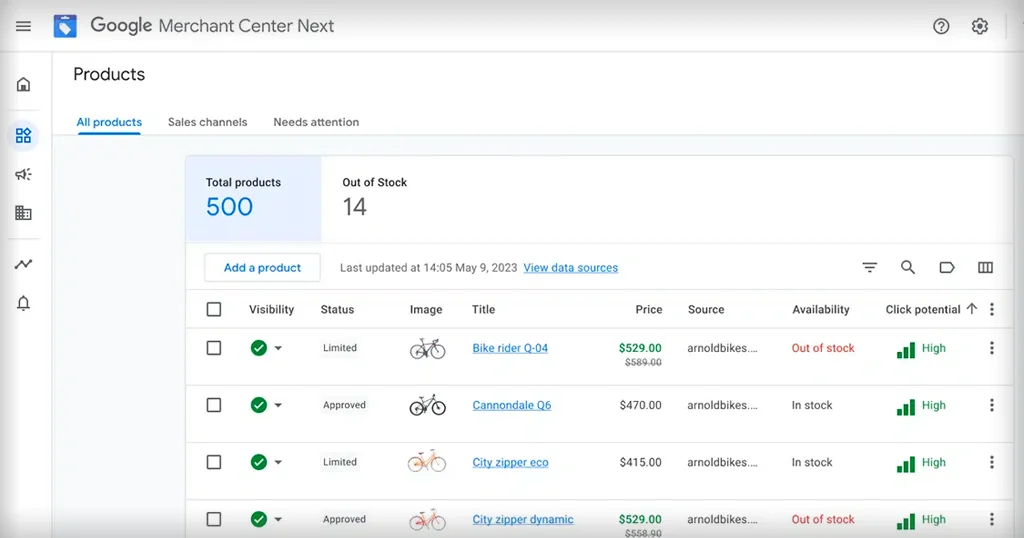This screenshot has width=1024, height=538.
Task: Click the search magnifier in table toolbar
Action: point(908,268)
